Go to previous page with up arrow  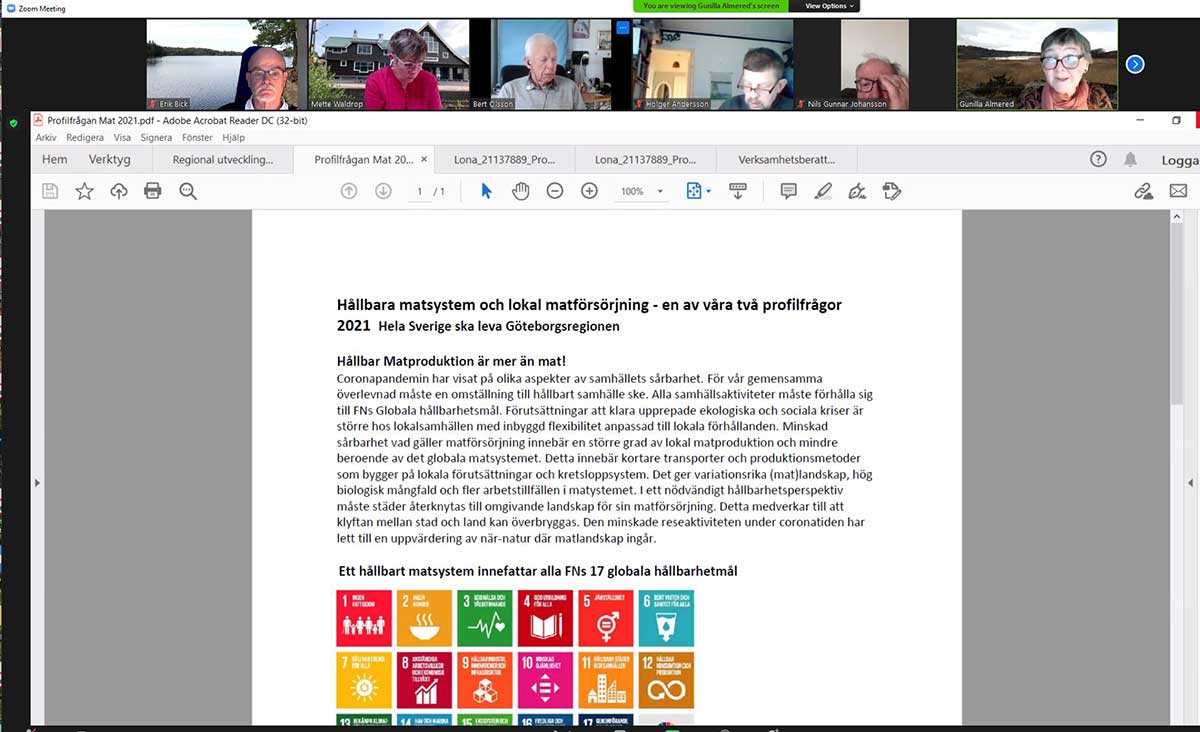[349, 191]
